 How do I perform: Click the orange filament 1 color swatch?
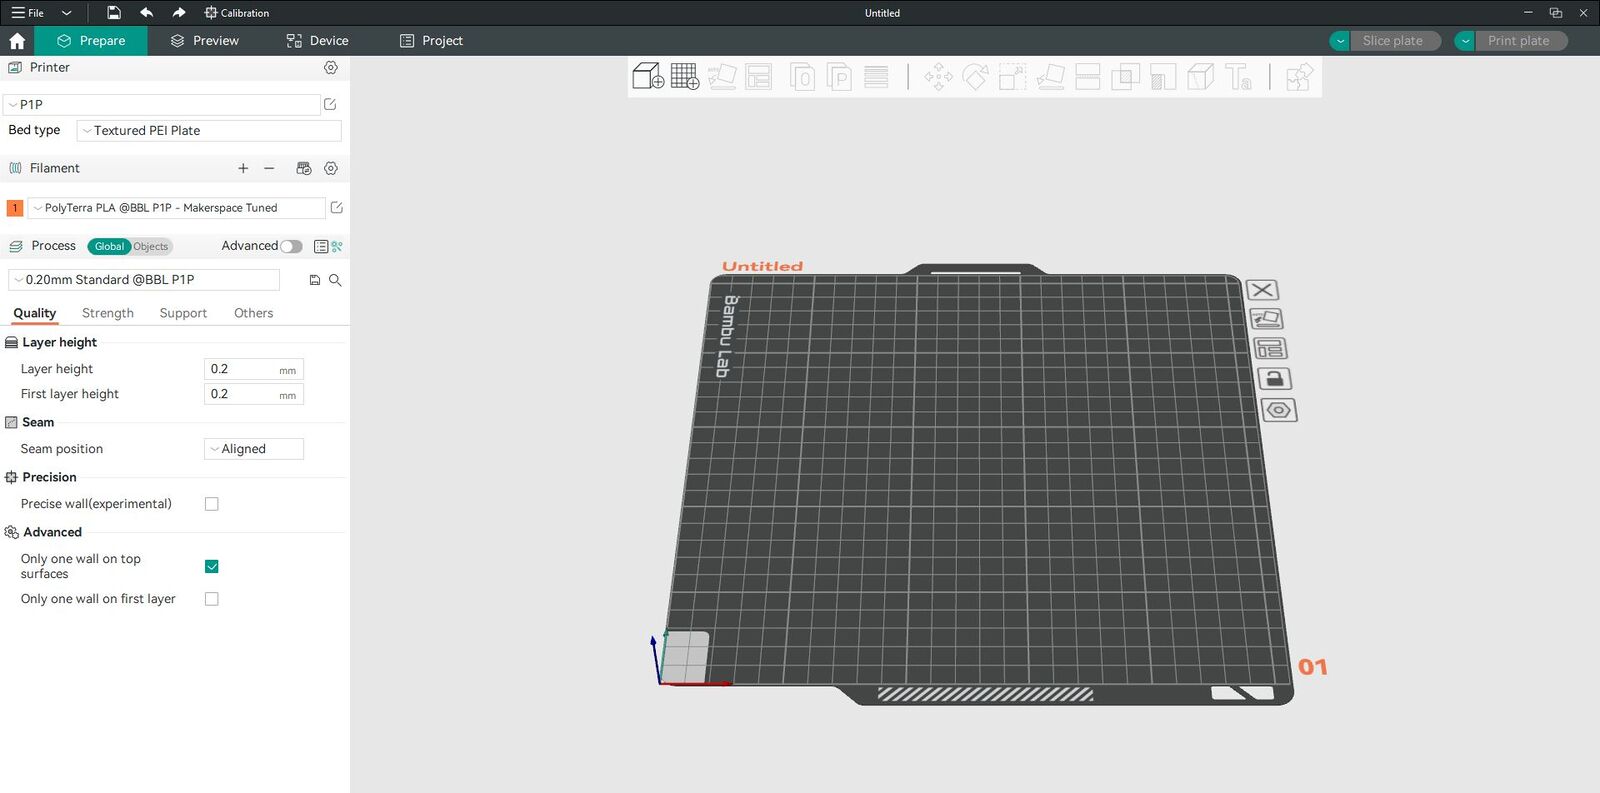coord(15,208)
